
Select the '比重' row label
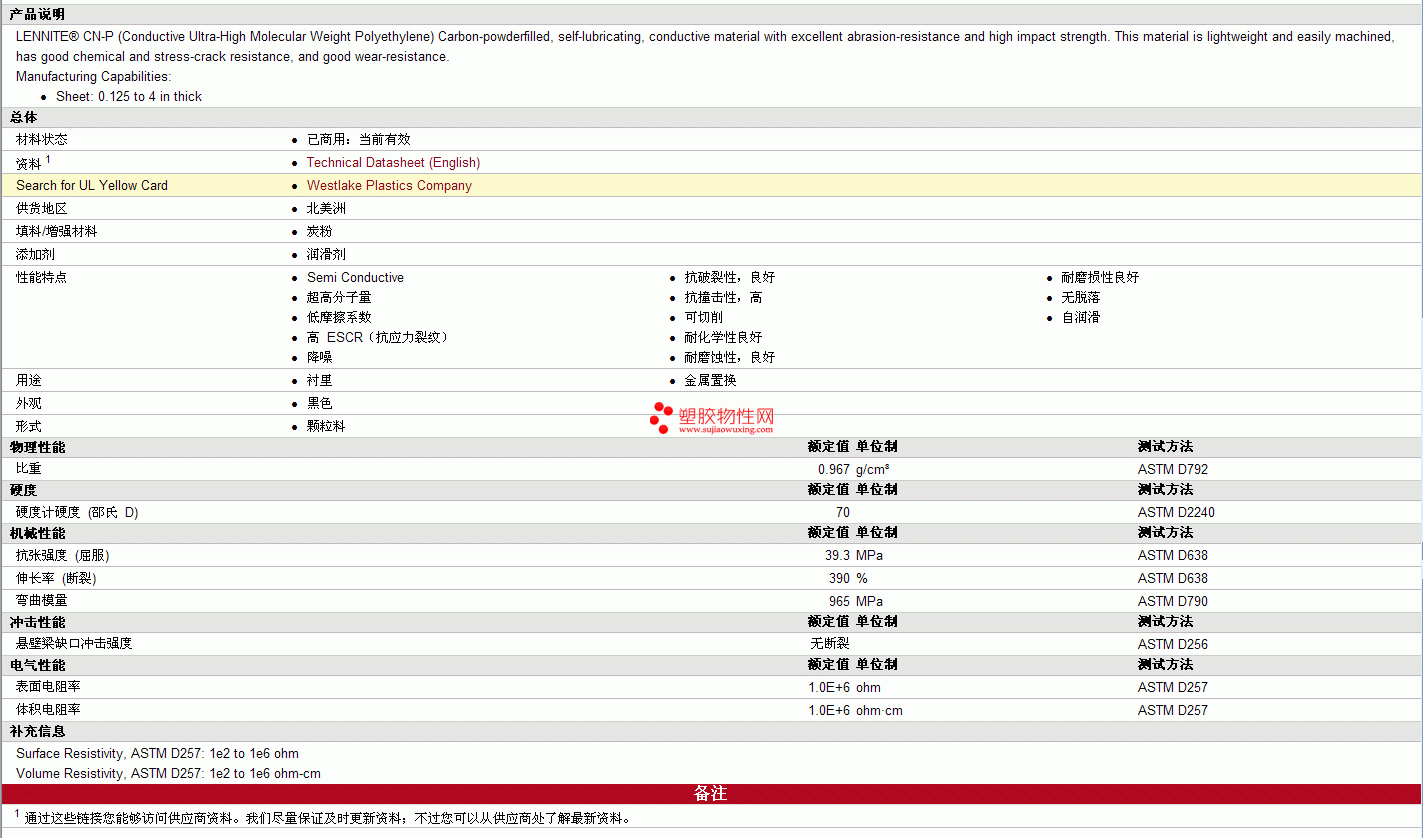click(29, 468)
